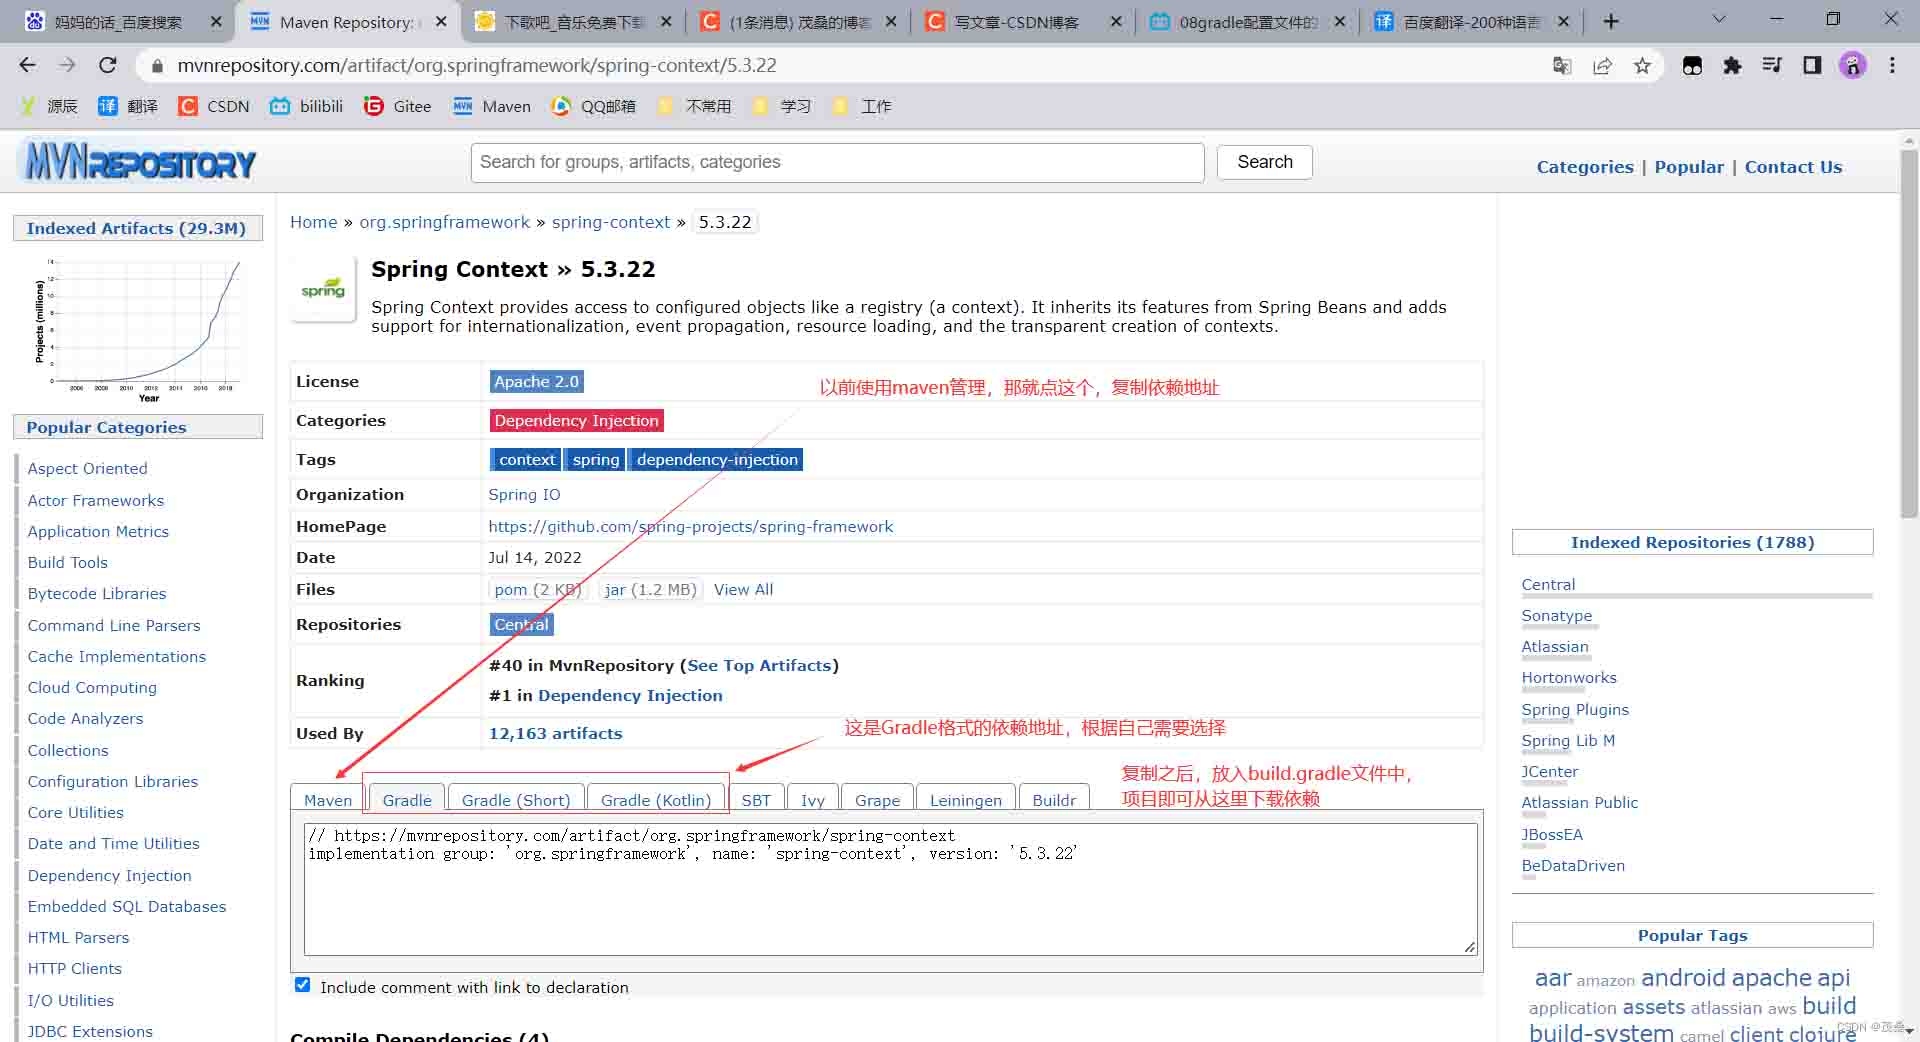The height and width of the screenshot is (1042, 1920).
Task: Toggle Include comment with link checkbox
Action: tap(303, 985)
